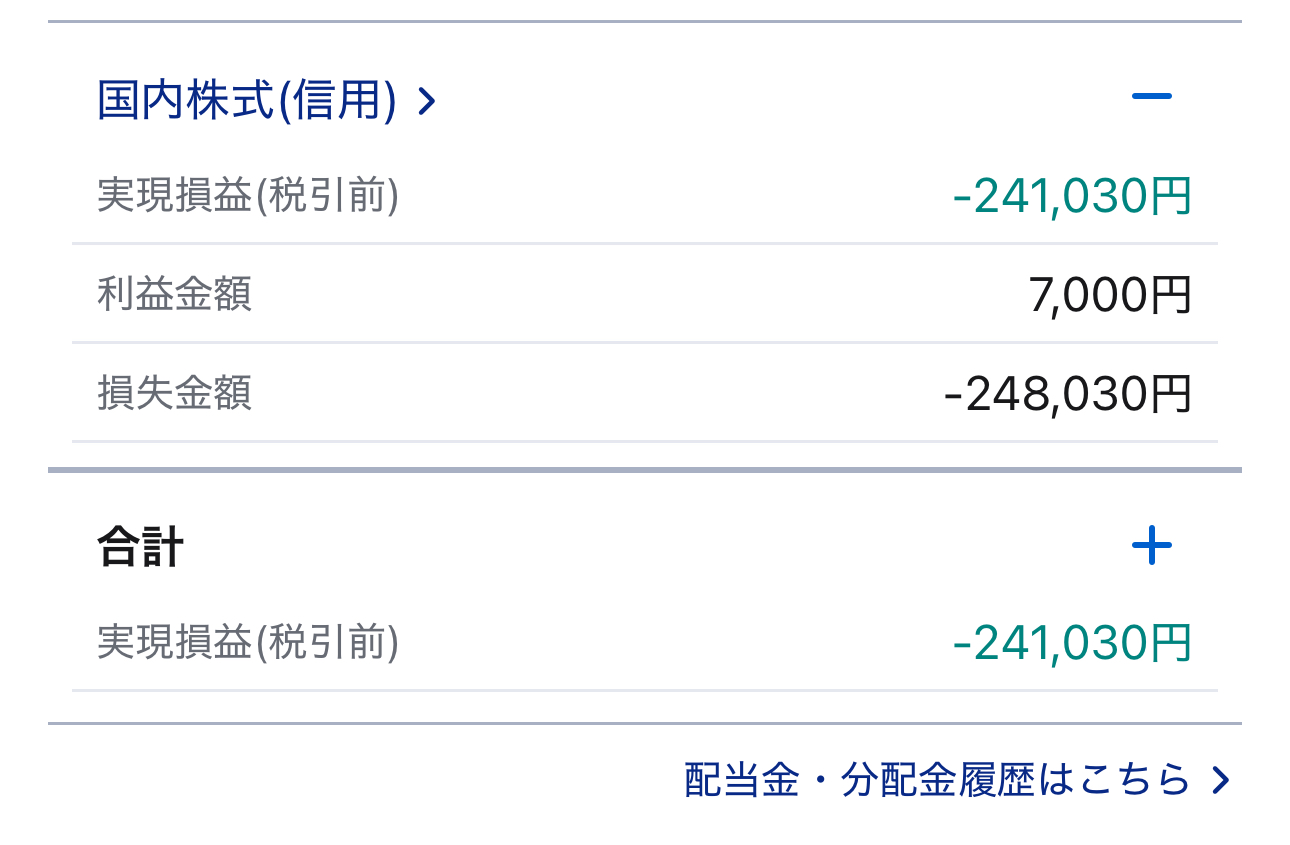Click the divider line just above 配当金・分配金履歴 link
1290x845 pixels.
tap(644, 723)
